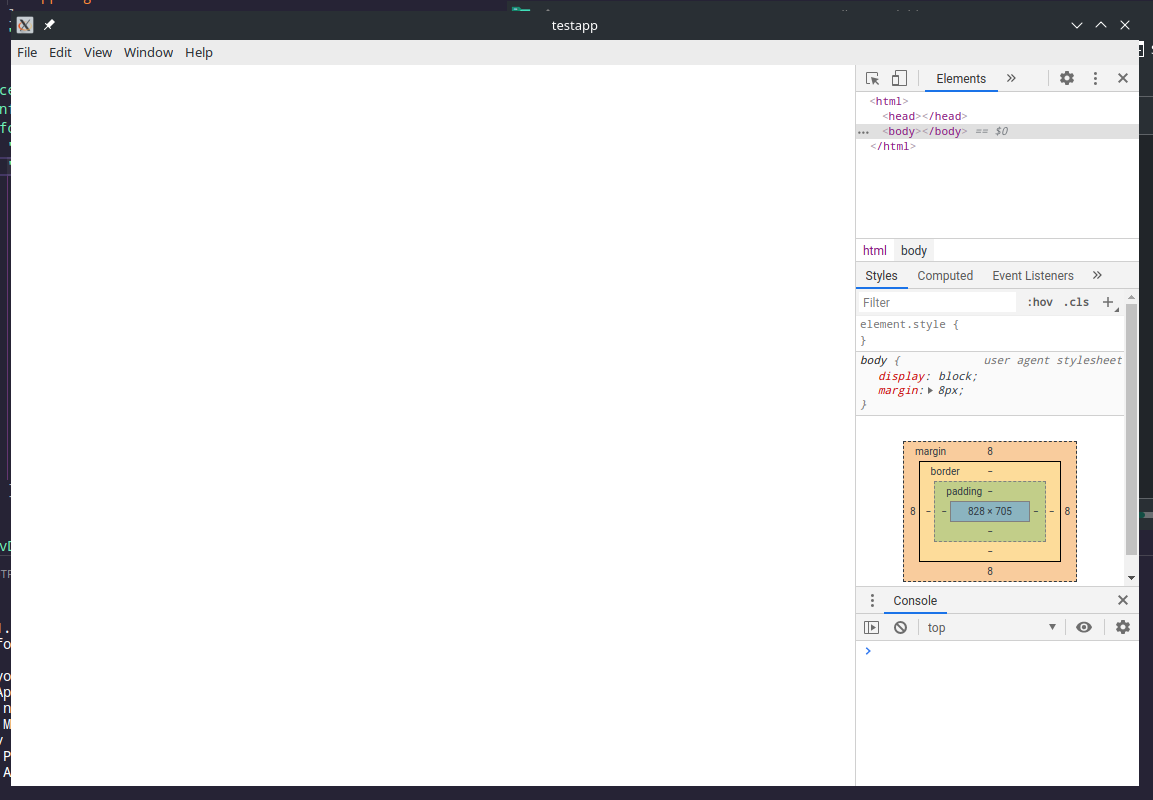Open DevTools settings gear icon
The image size is (1153, 800).
click(x=1067, y=78)
